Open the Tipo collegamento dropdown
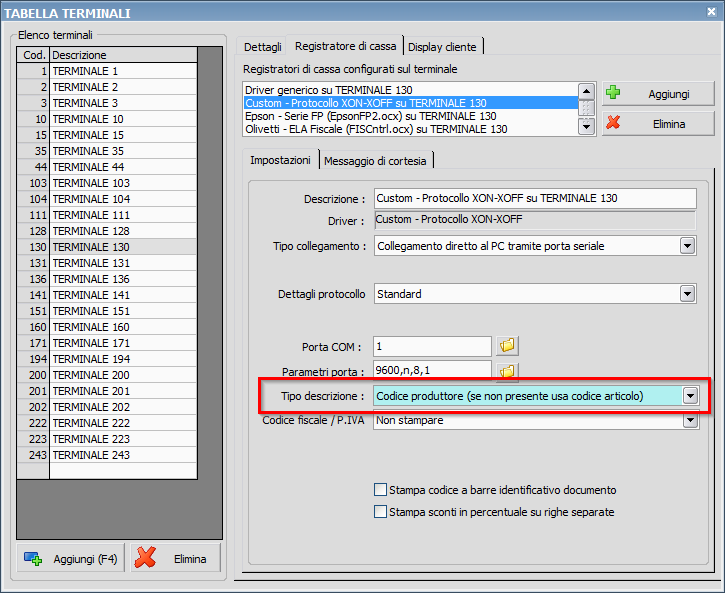Viewport: 725px width, 593px height. (x=687, y=246)
